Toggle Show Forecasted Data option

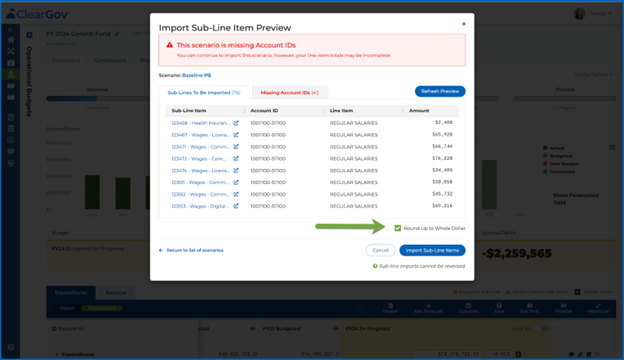tap(546, 198)
